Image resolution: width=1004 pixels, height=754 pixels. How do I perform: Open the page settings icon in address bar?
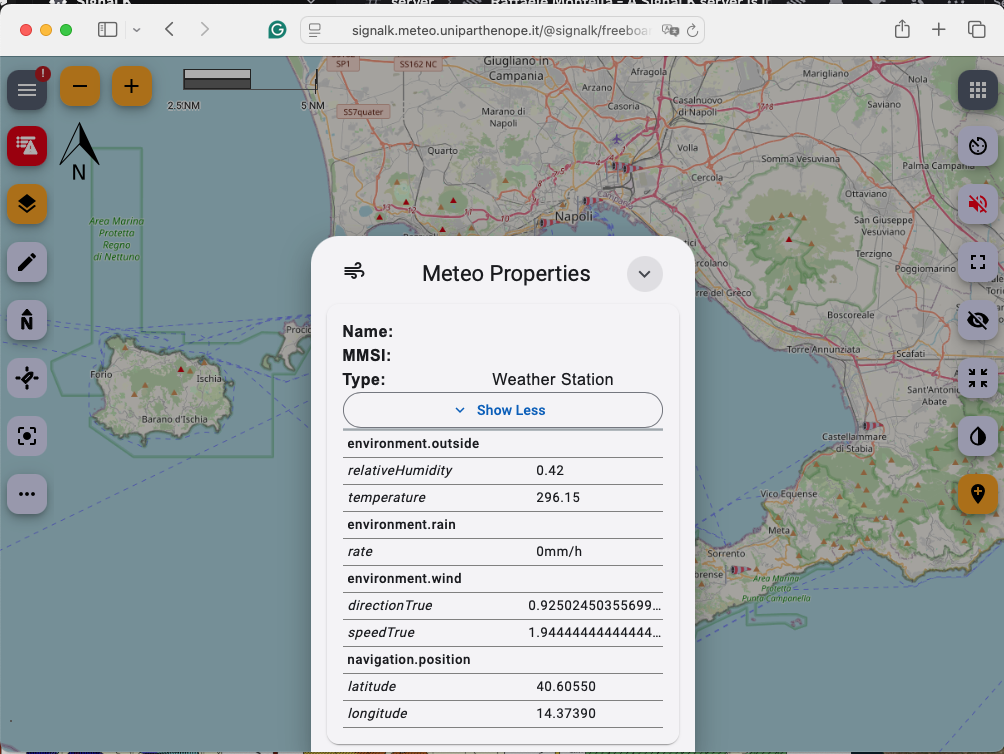[x=314, y=30]
